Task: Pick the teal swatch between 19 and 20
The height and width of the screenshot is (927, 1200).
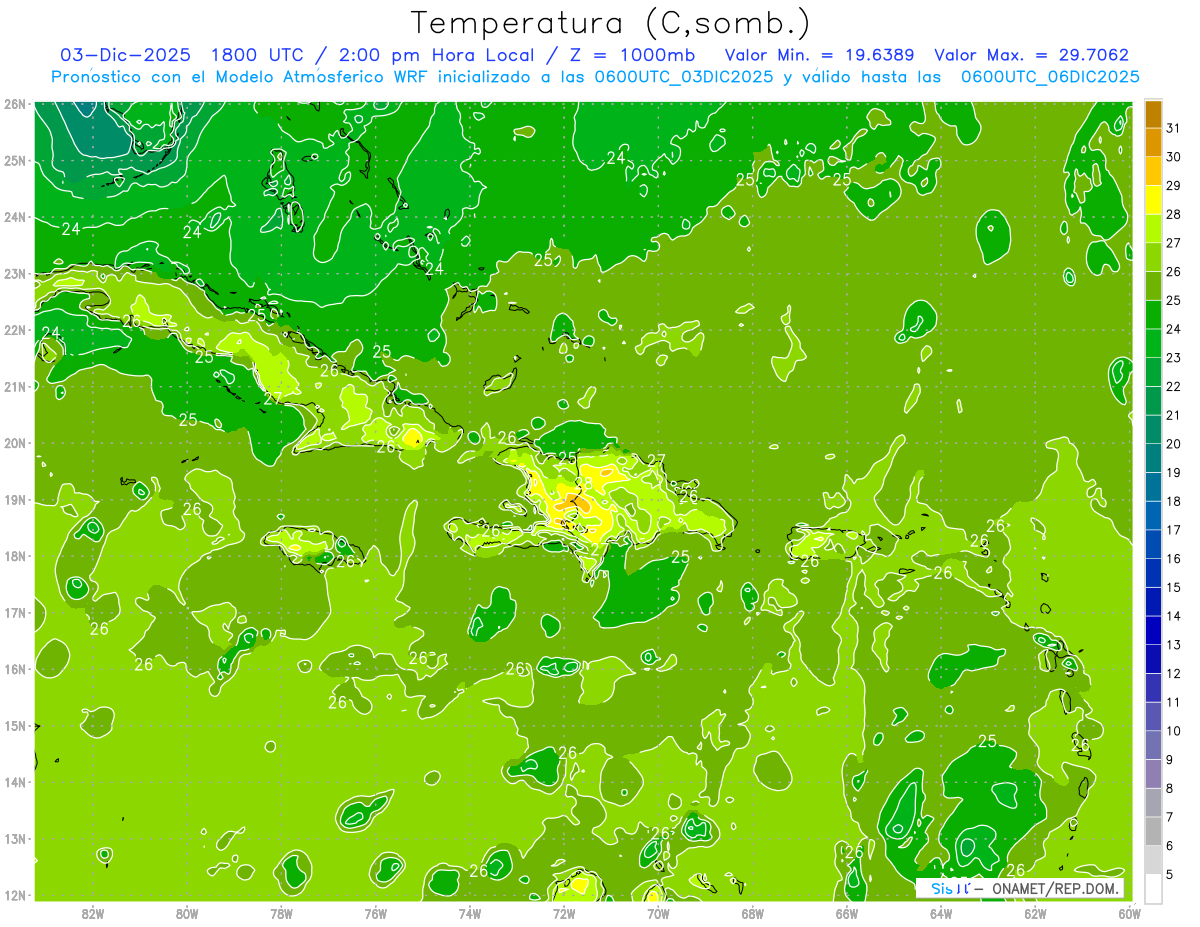Action: [x=1153, y=458]
